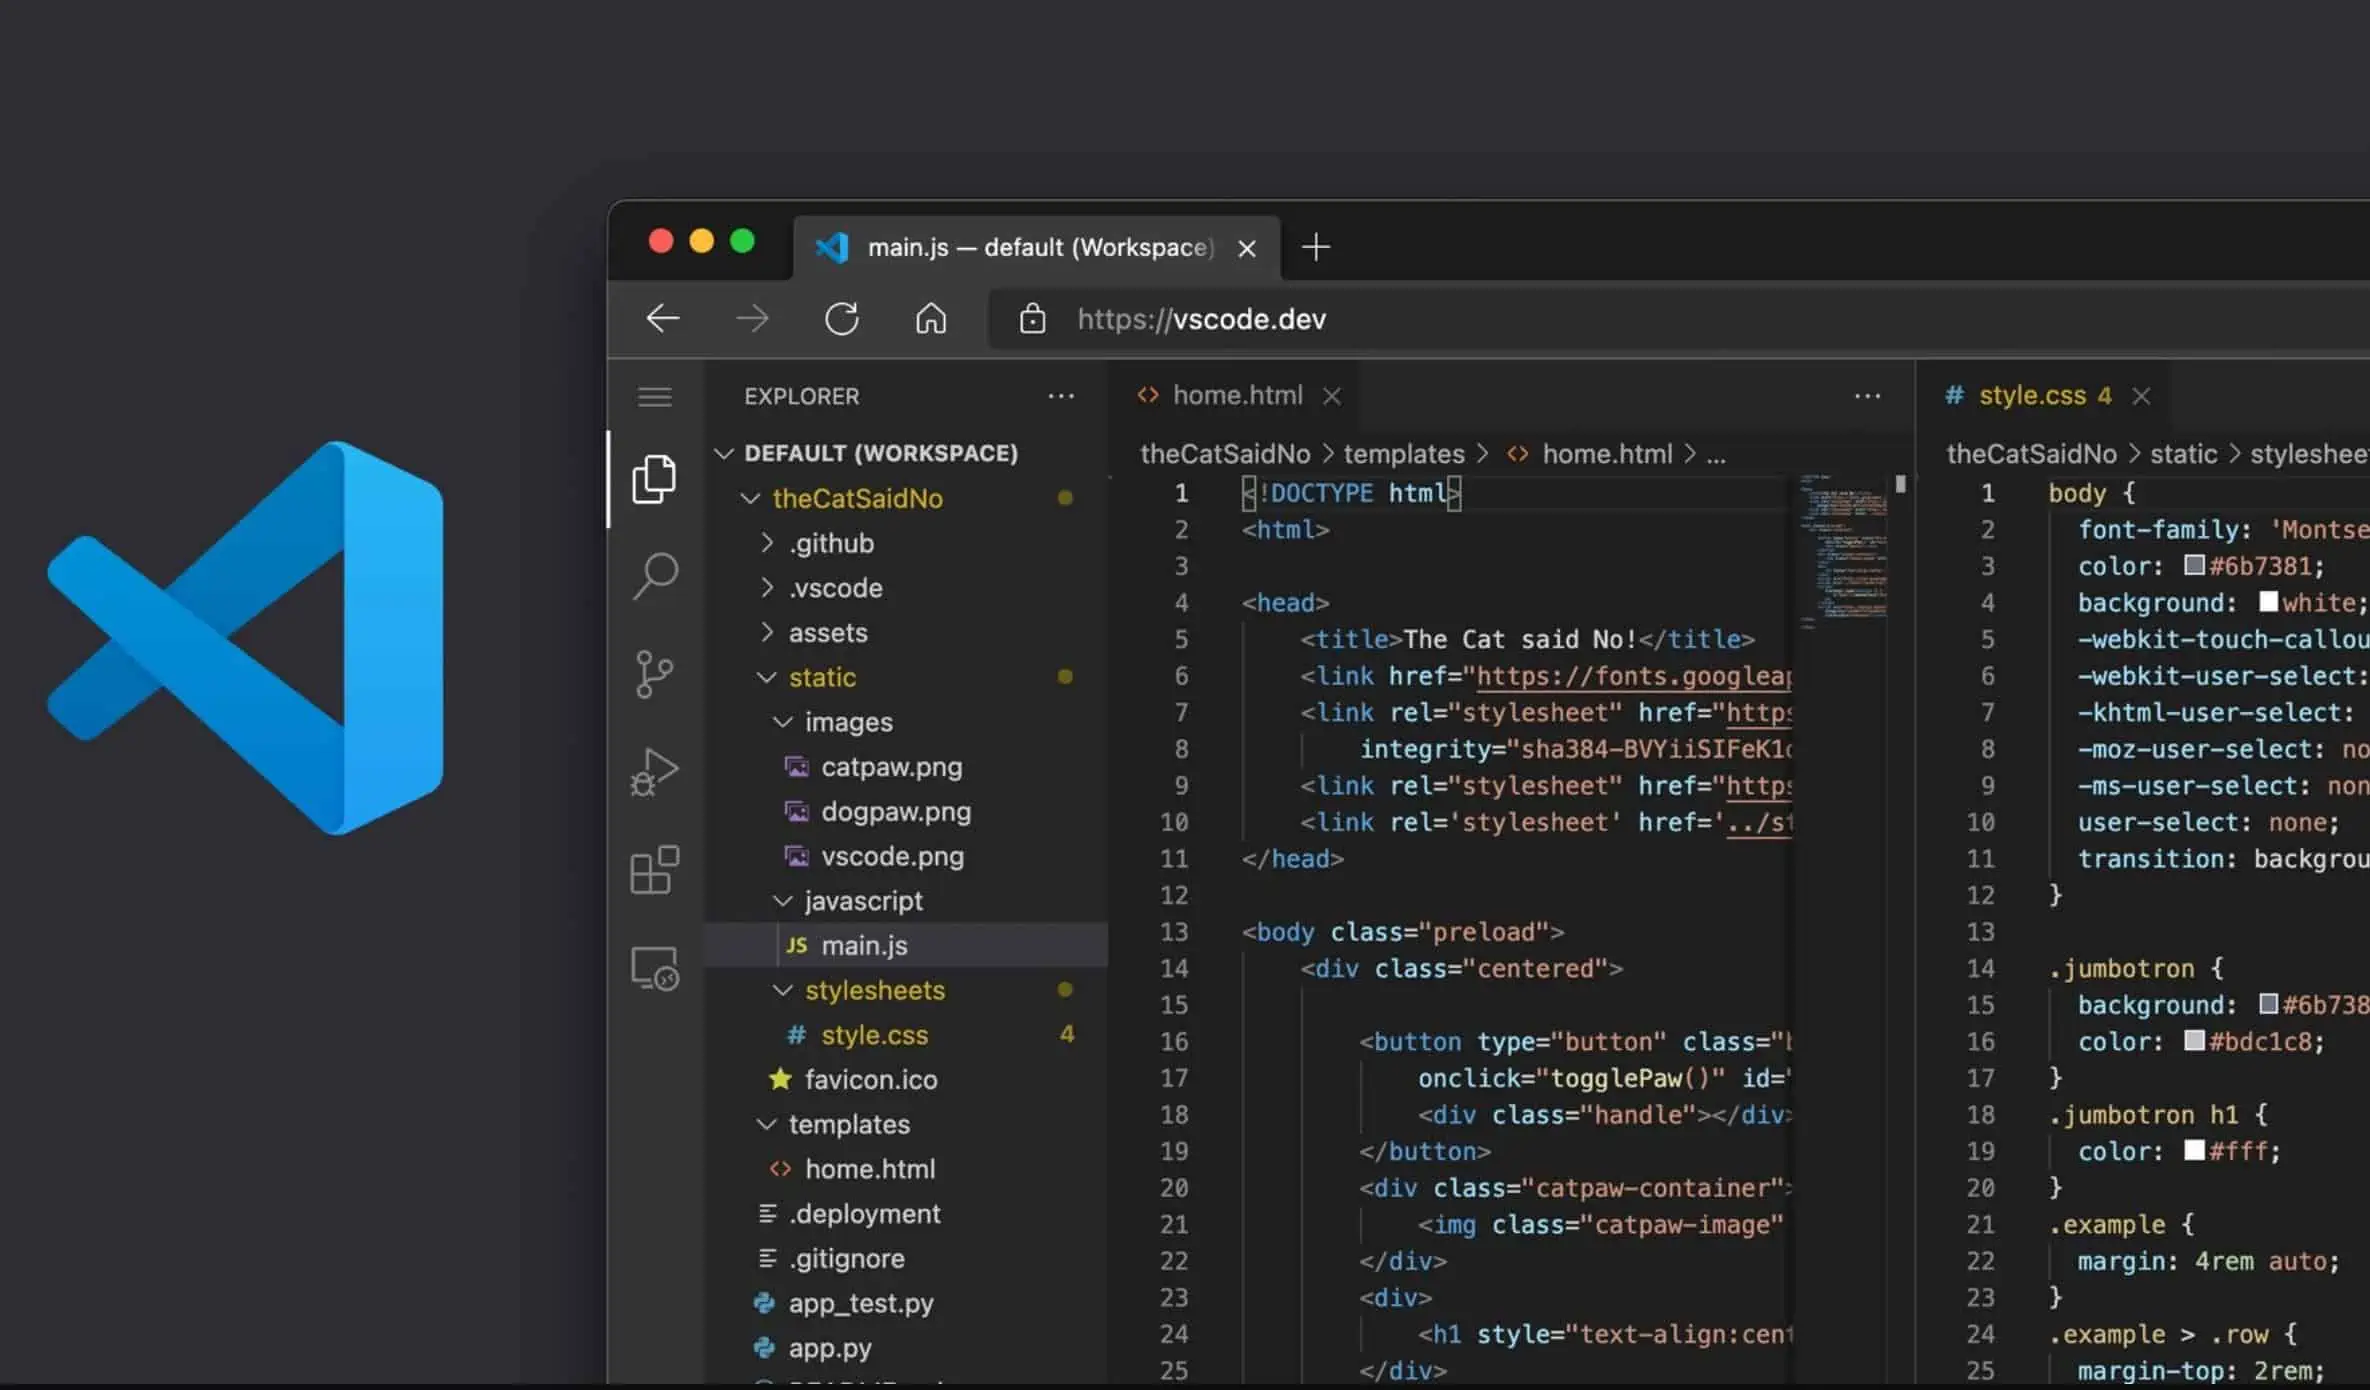Click the vscode.dev address bar

[x=1201, y=318]
